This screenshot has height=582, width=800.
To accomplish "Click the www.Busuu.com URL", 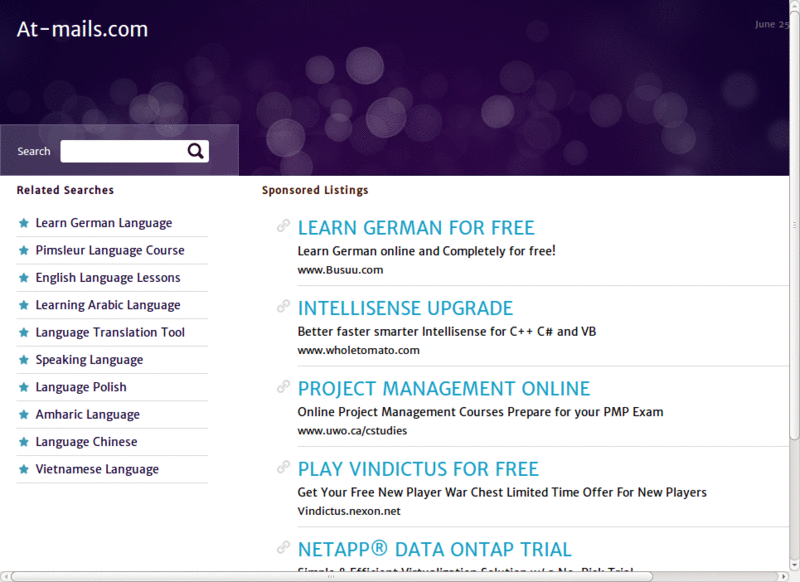I will (340, 270).
